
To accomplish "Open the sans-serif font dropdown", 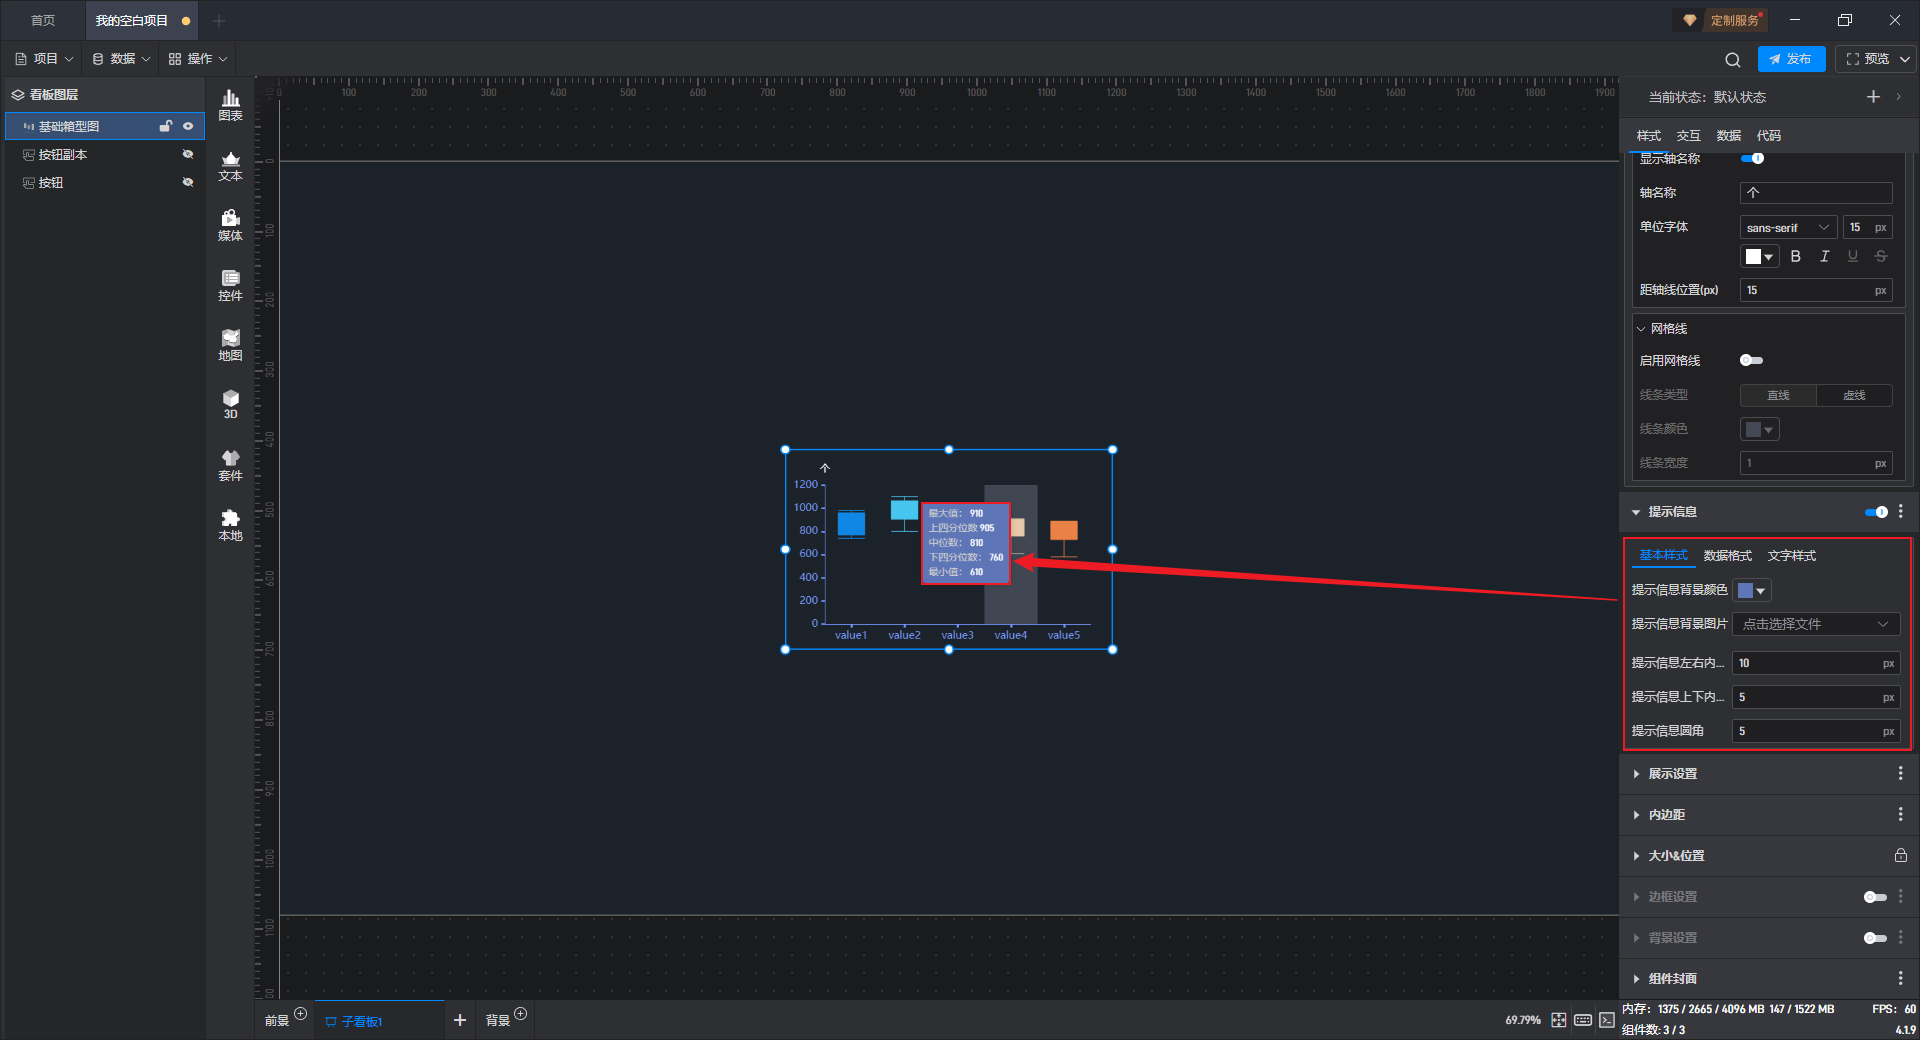I will pyautogui.click(x=1788, y=228).
